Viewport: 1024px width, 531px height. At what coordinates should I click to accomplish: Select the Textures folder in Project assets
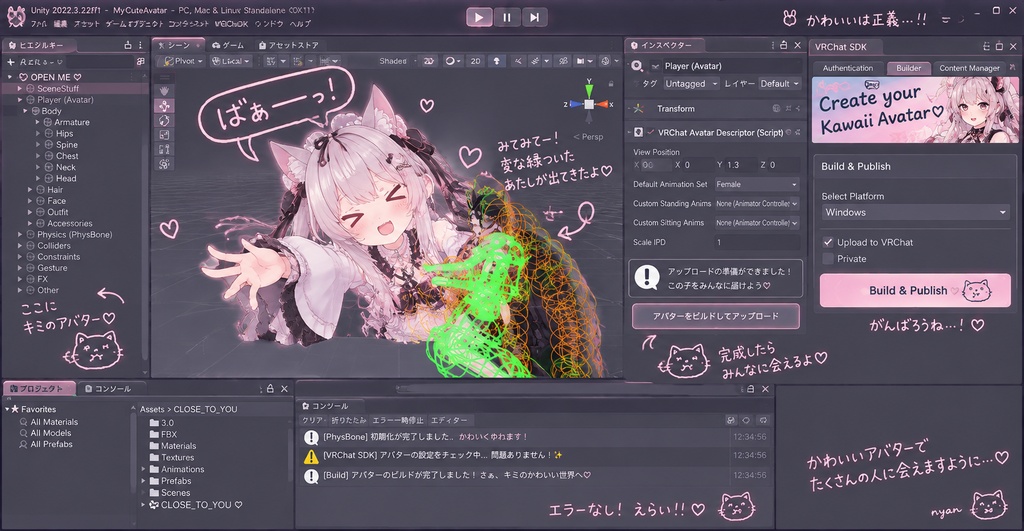click(x=172, y=457)
